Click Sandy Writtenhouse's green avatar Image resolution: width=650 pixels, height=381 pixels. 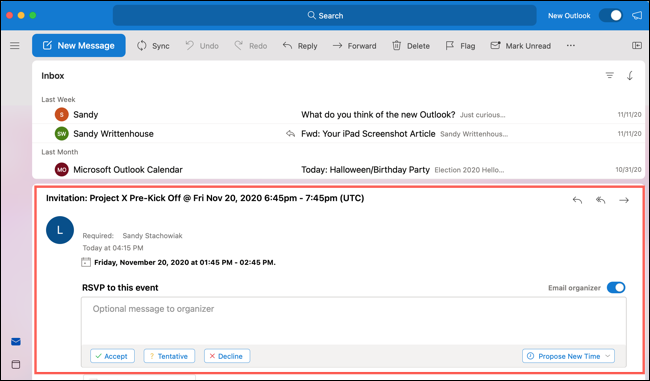[x=61, y=133]
